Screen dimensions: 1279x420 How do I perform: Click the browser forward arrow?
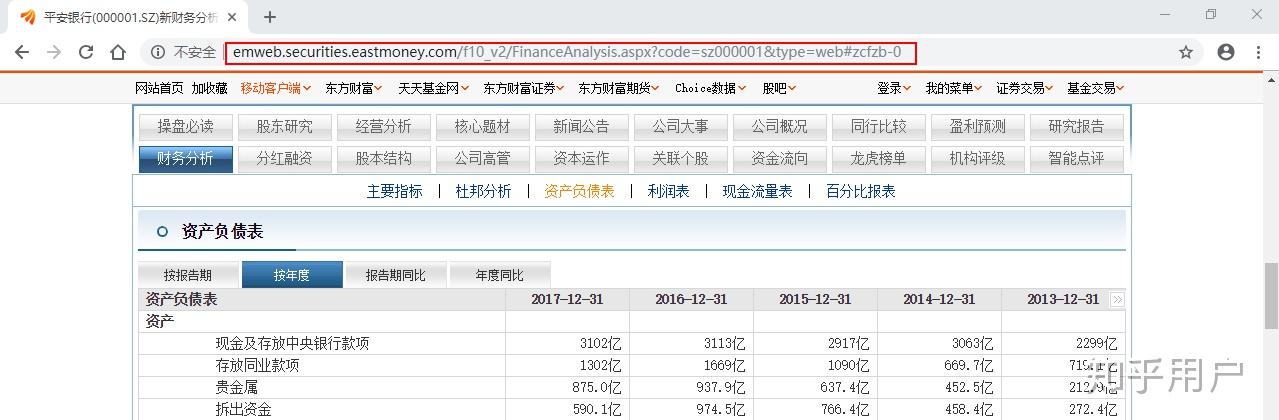[x=54, y=52]
